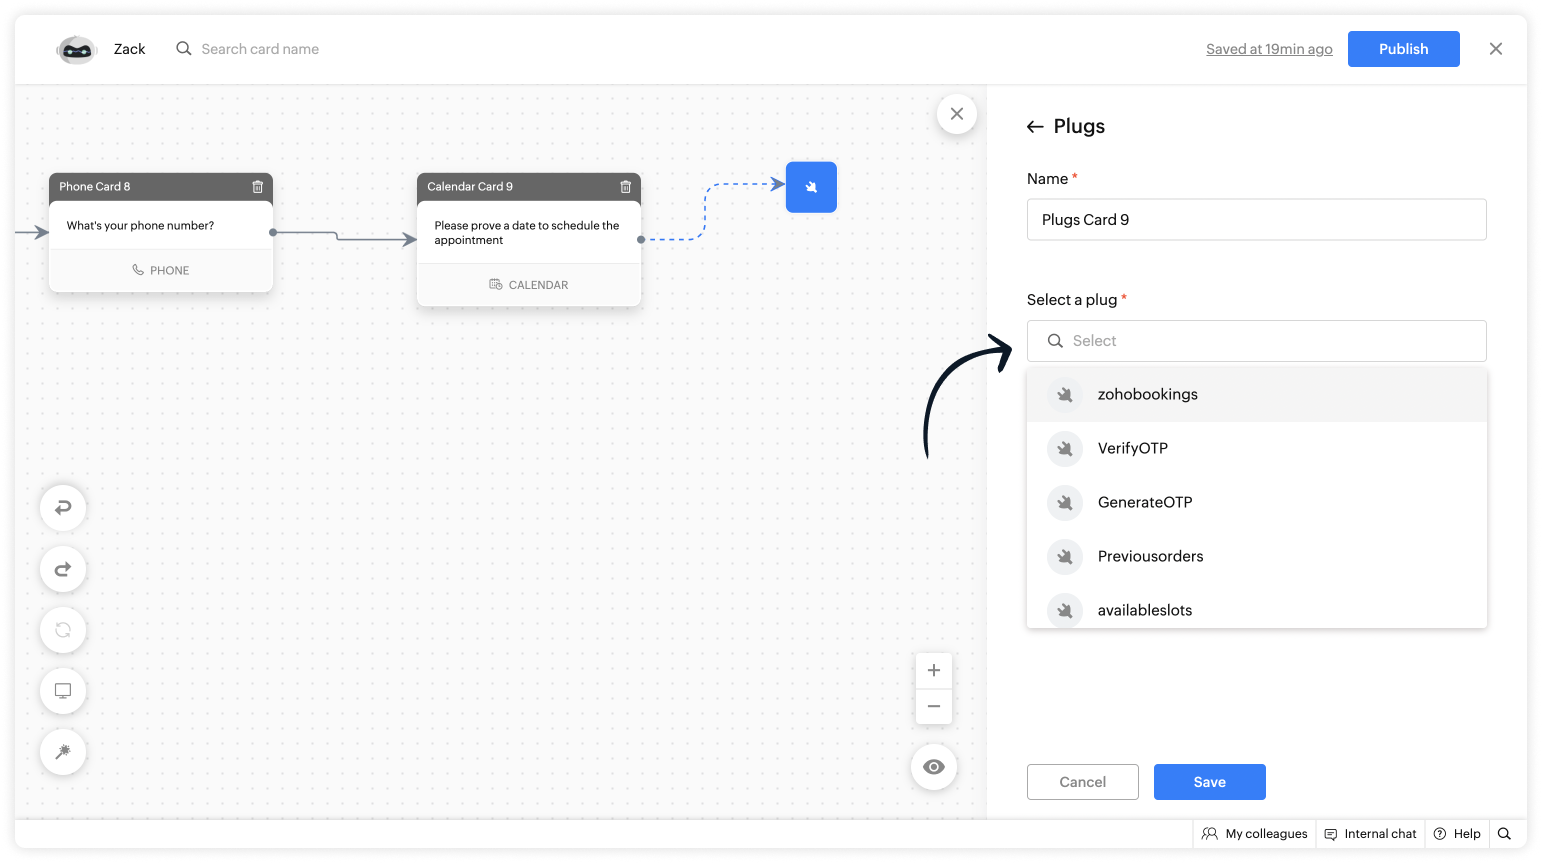This screenshot has width=1542, height=863.
Task: Edit the Name field Plugs Card 9
Action: (x=1256, y=220)
